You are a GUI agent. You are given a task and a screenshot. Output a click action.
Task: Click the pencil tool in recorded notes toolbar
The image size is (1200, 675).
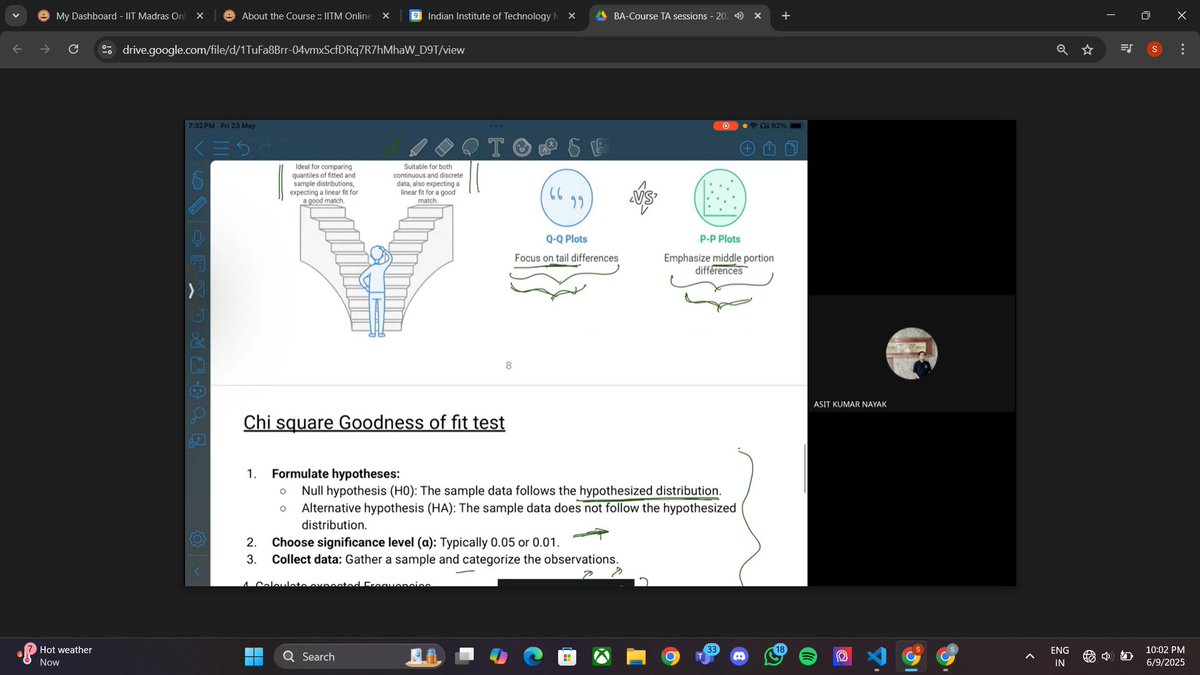click(419, 147)
